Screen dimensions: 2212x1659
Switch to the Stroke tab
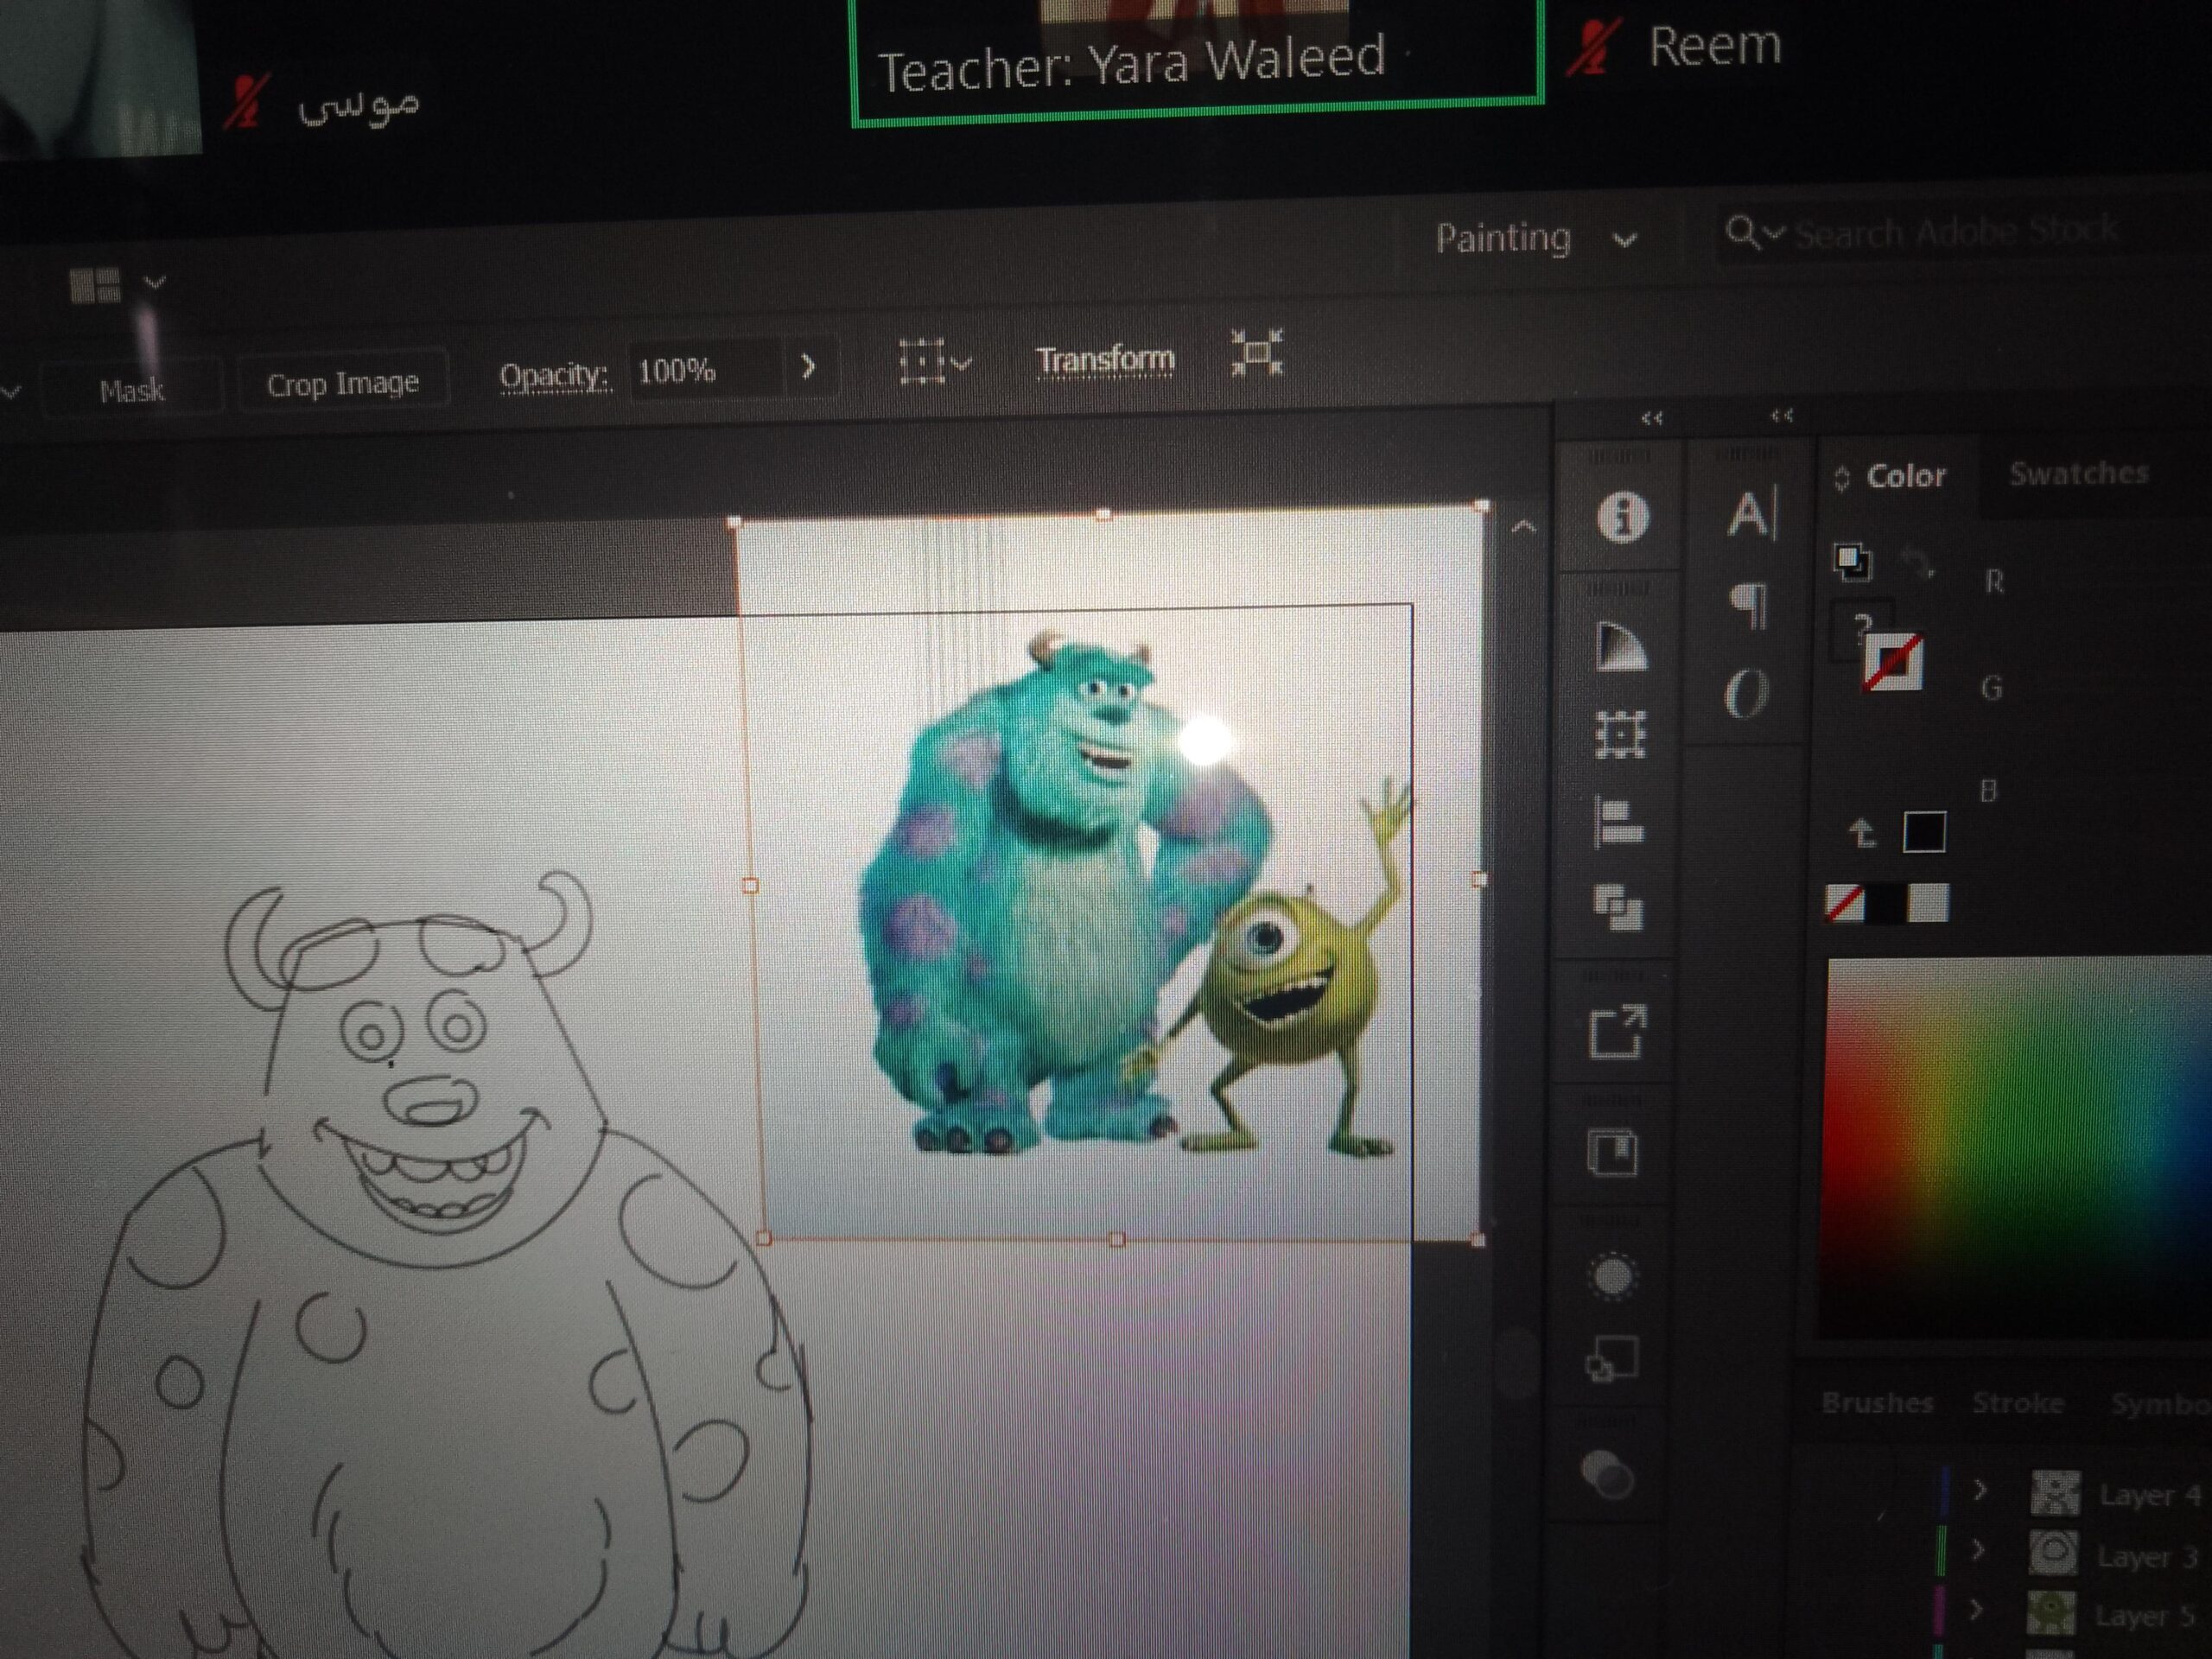[2018, 1404]
